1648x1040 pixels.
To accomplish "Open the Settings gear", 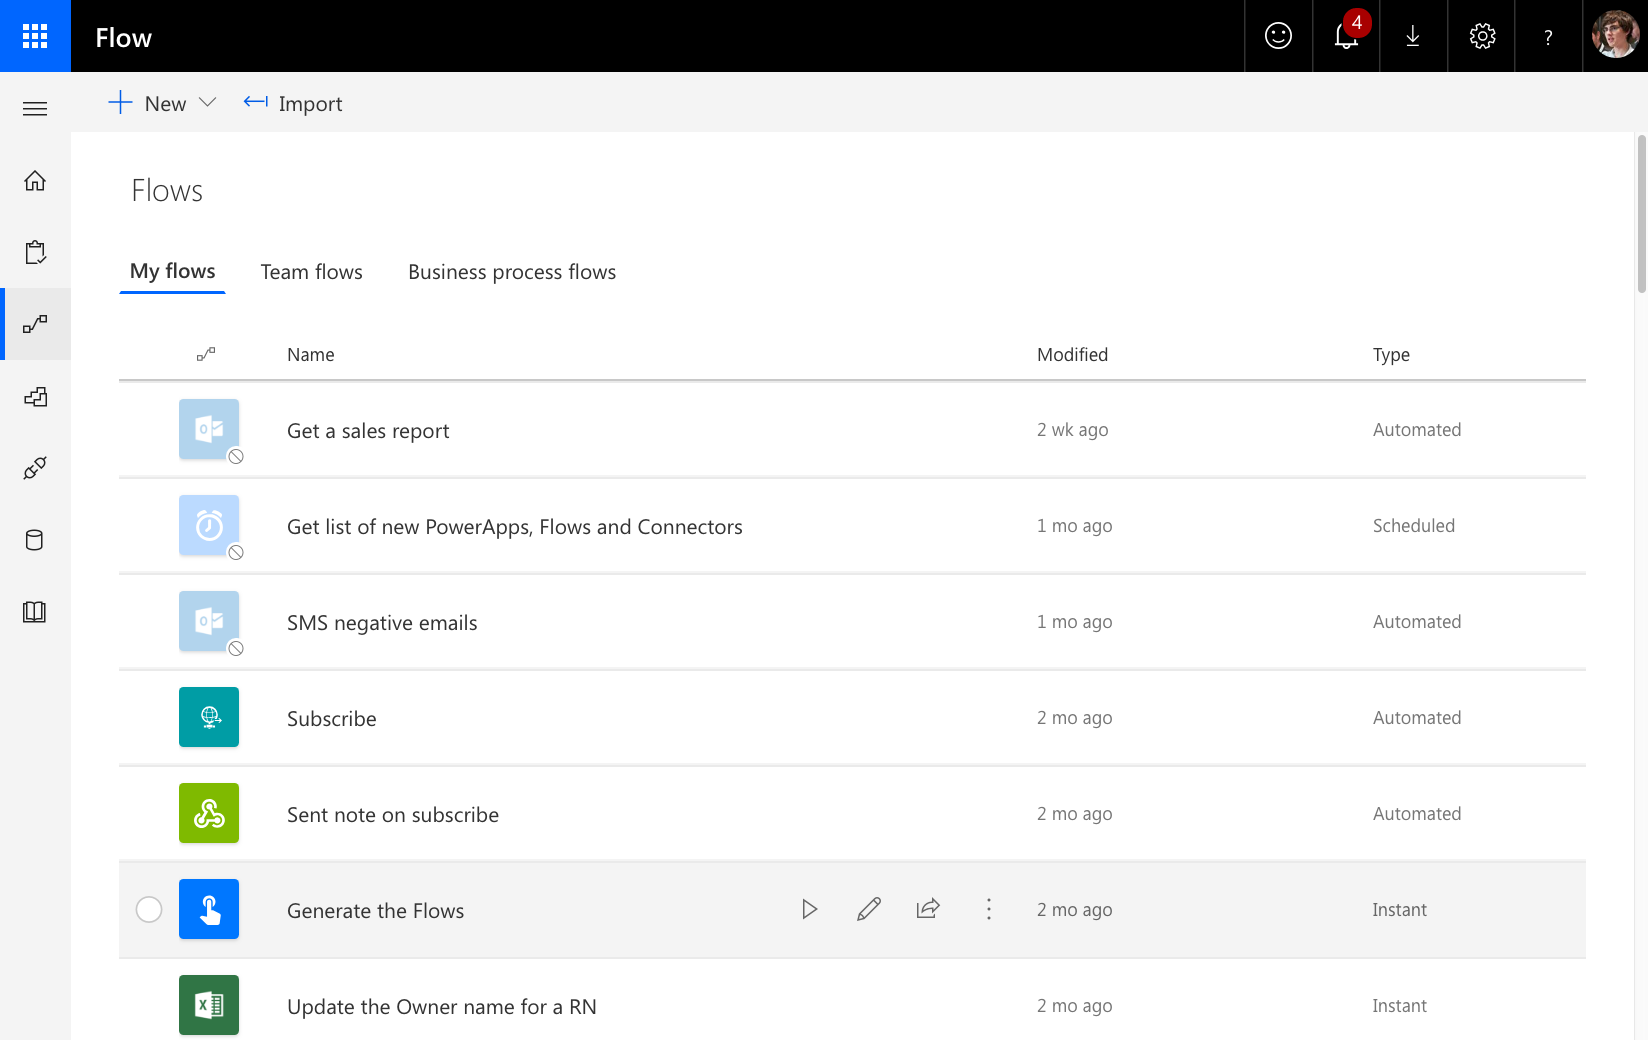I will click(1481, 36).
